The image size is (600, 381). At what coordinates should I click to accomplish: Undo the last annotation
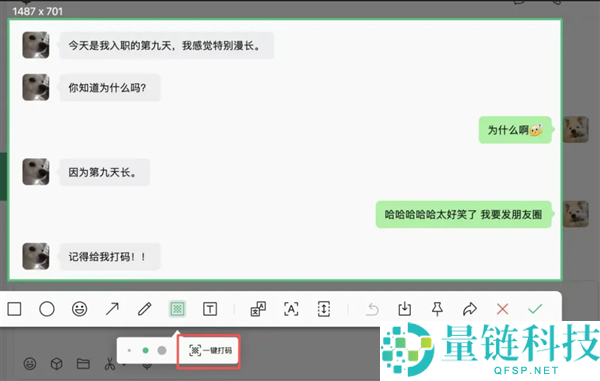click(372, 309)
